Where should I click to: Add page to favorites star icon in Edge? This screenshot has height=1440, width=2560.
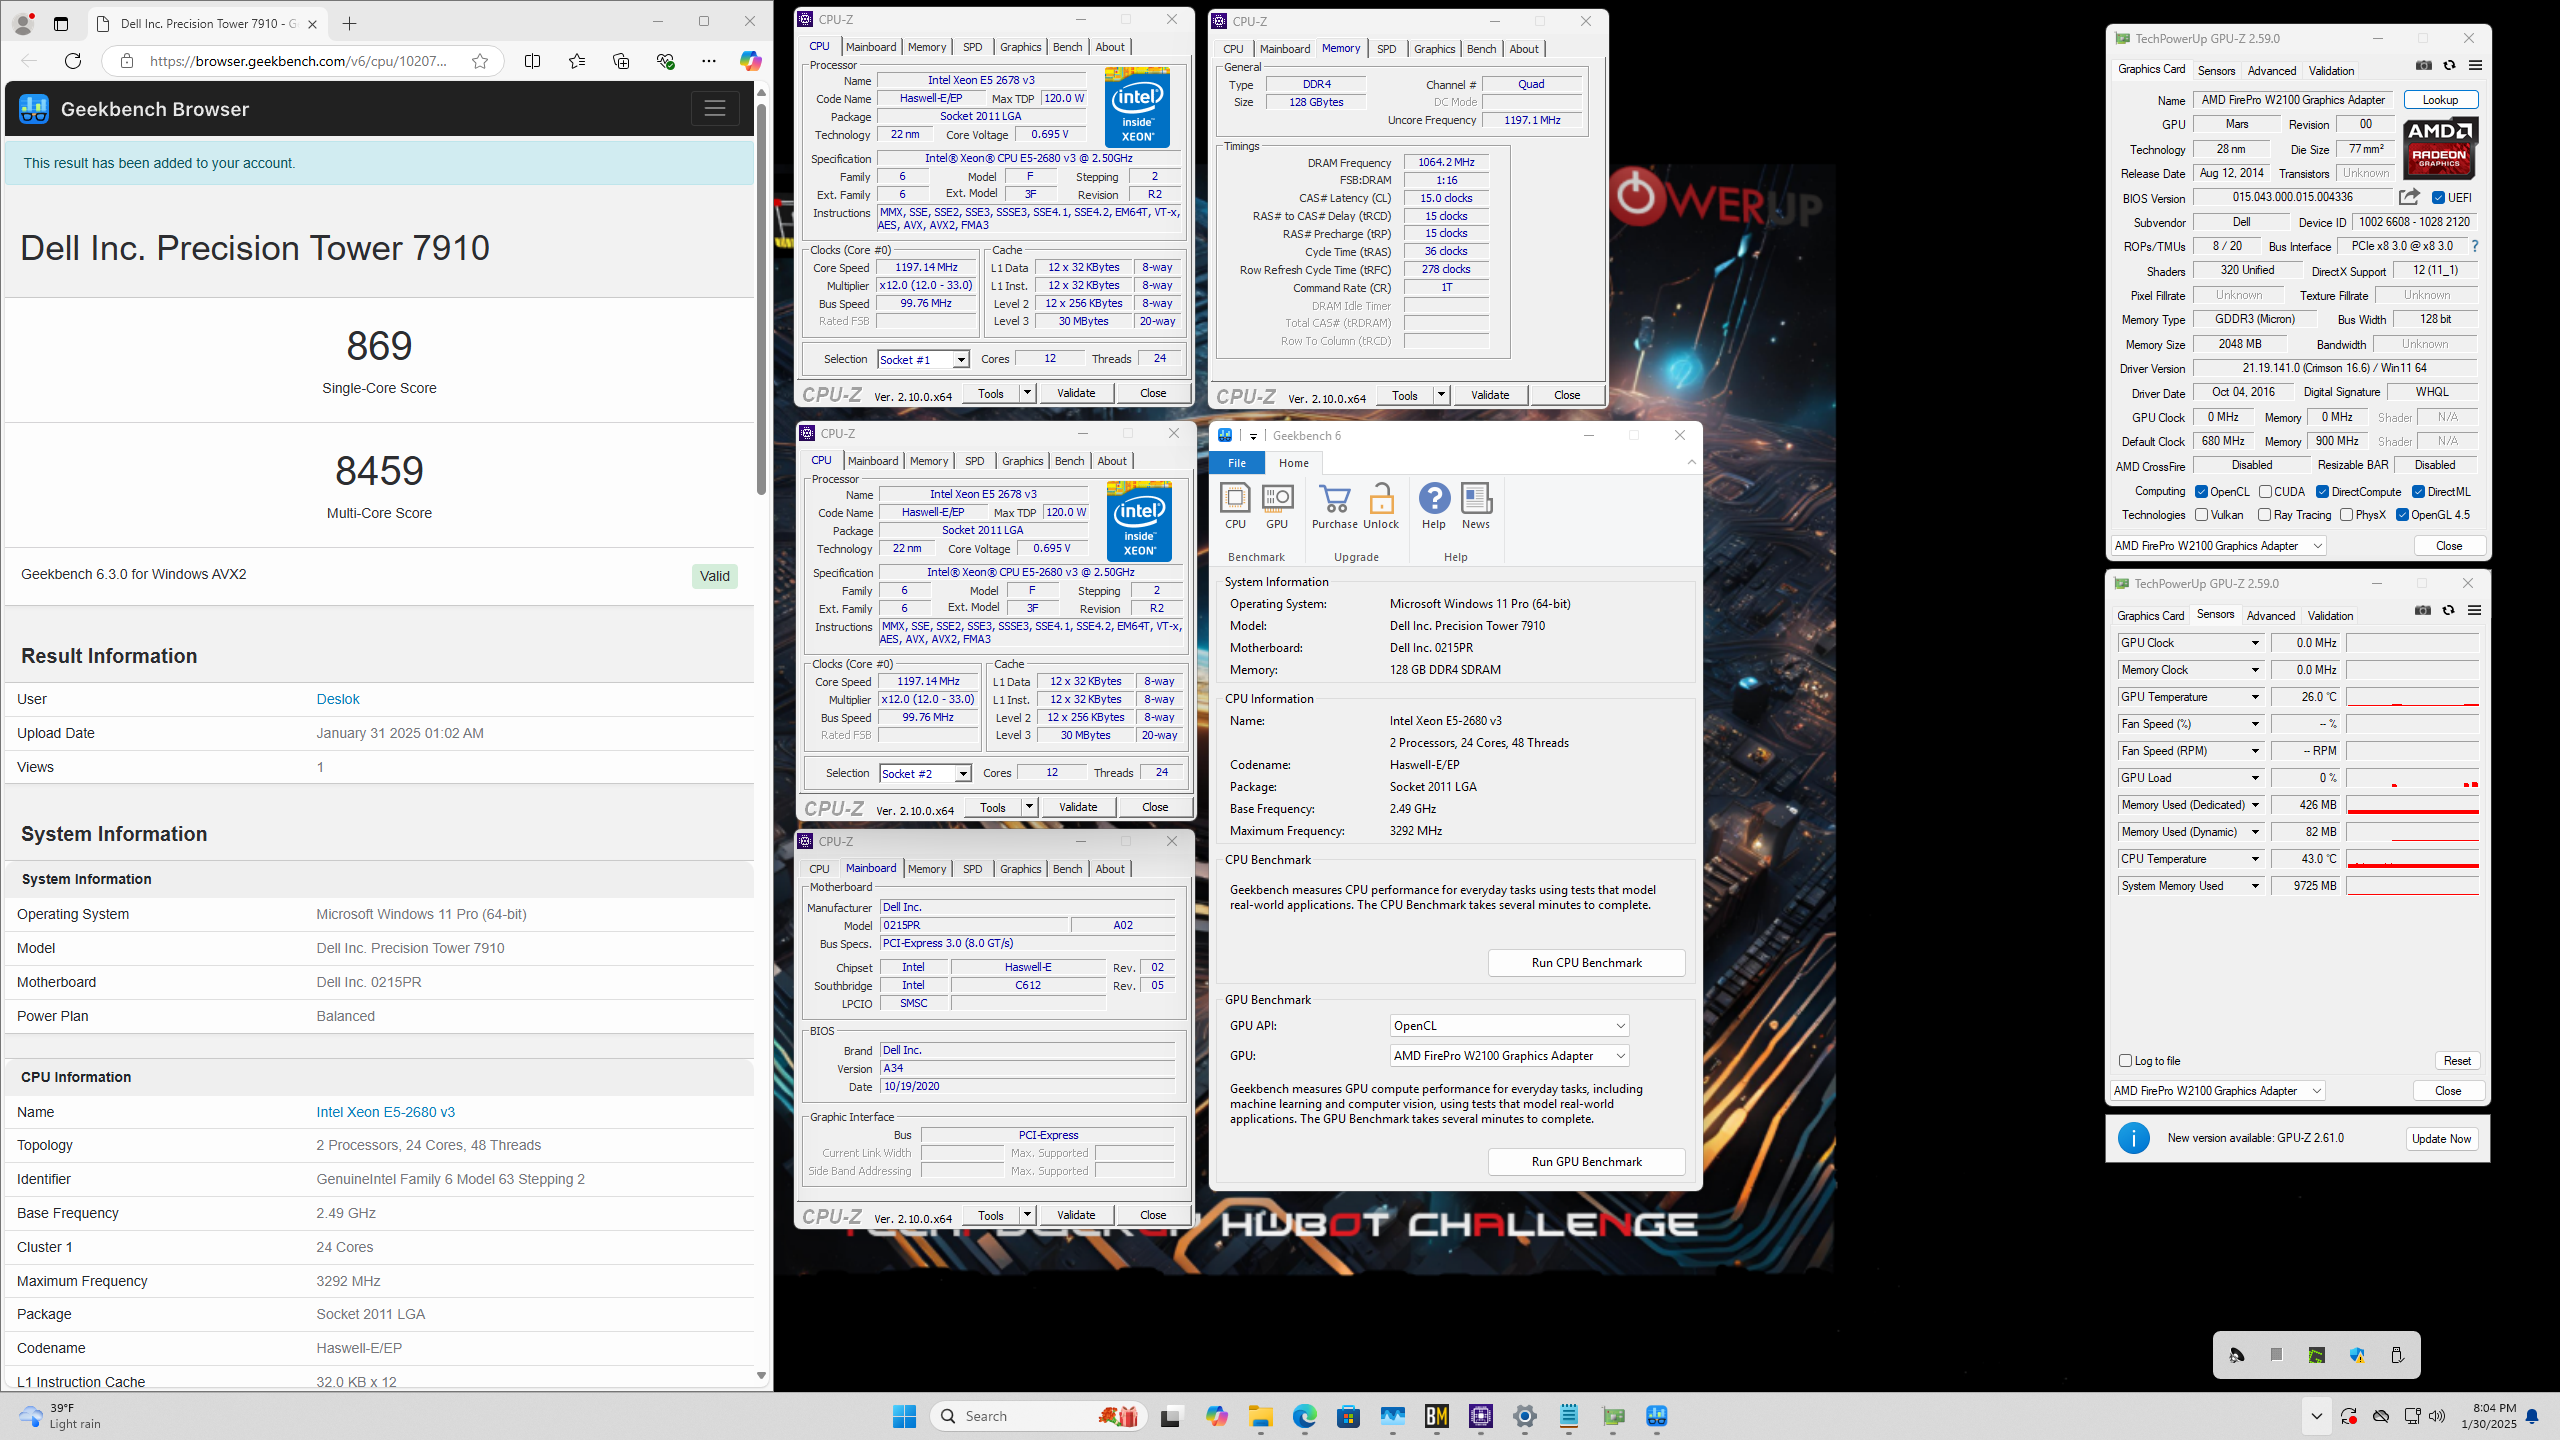(x=480, y=61)
